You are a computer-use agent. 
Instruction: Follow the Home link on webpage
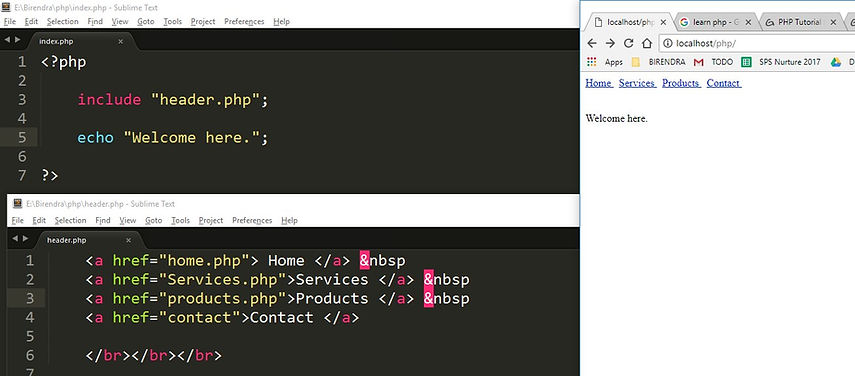pos(599,83)
